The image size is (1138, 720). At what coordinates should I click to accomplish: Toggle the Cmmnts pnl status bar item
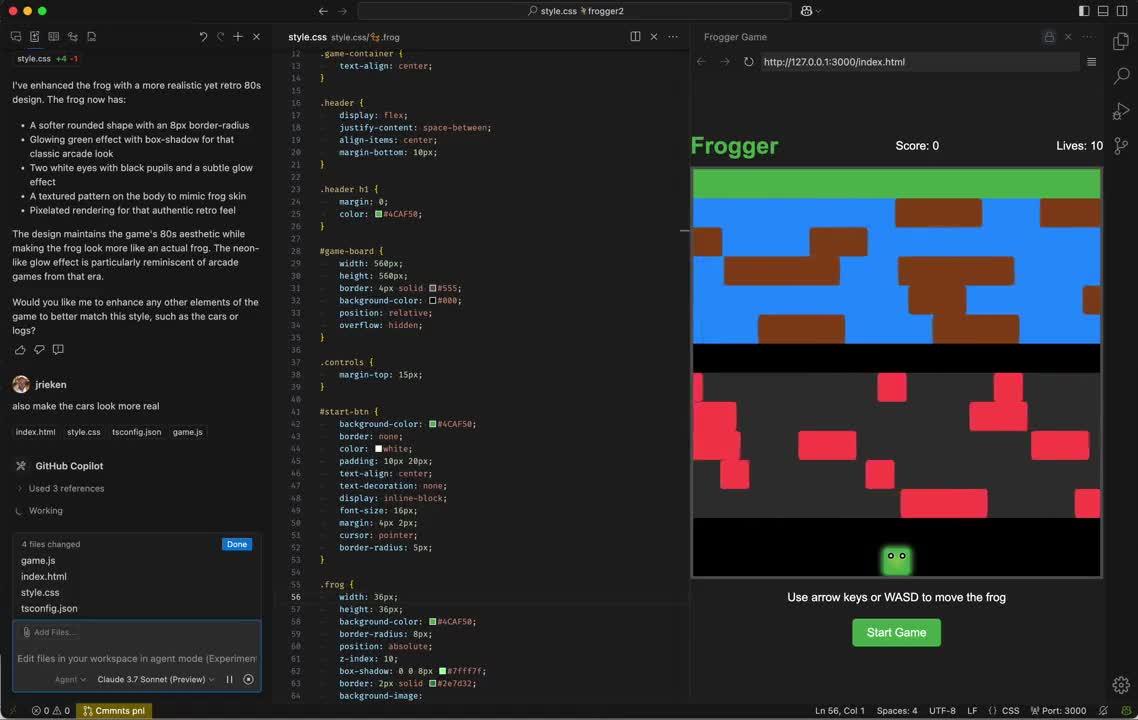[113, 711]
